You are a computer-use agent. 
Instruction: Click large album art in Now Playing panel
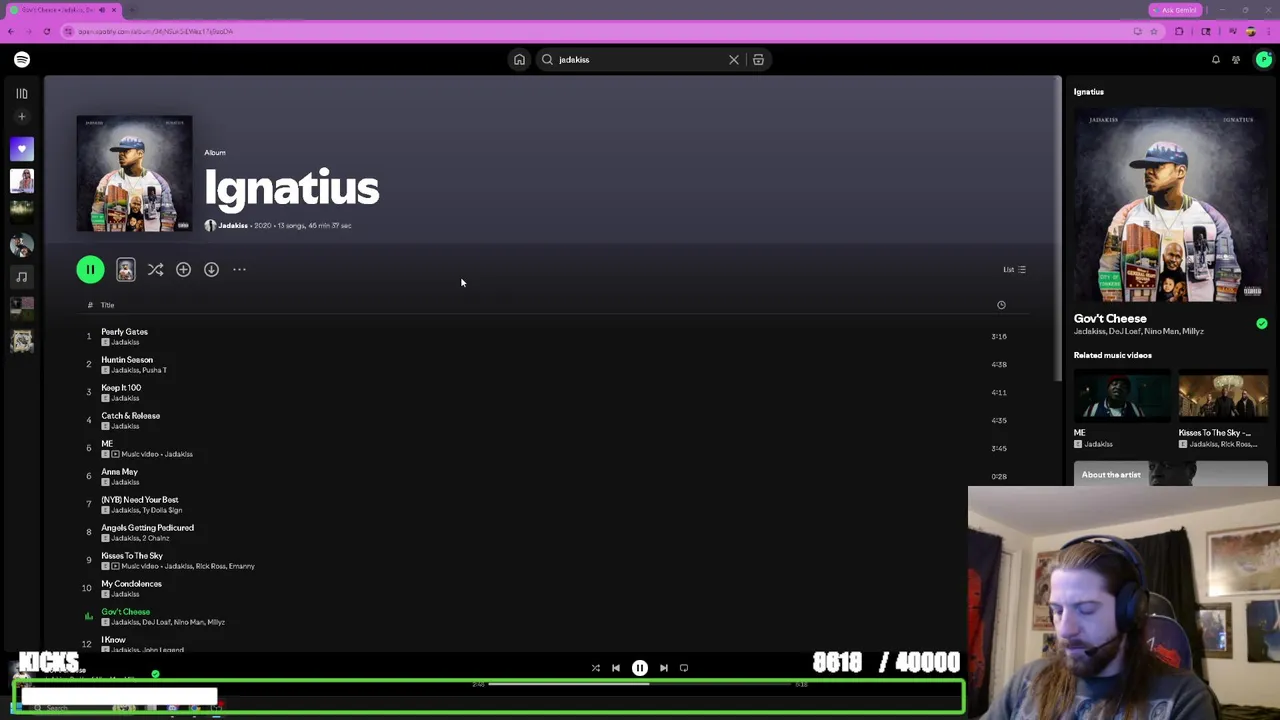[x=1171, y=205]
